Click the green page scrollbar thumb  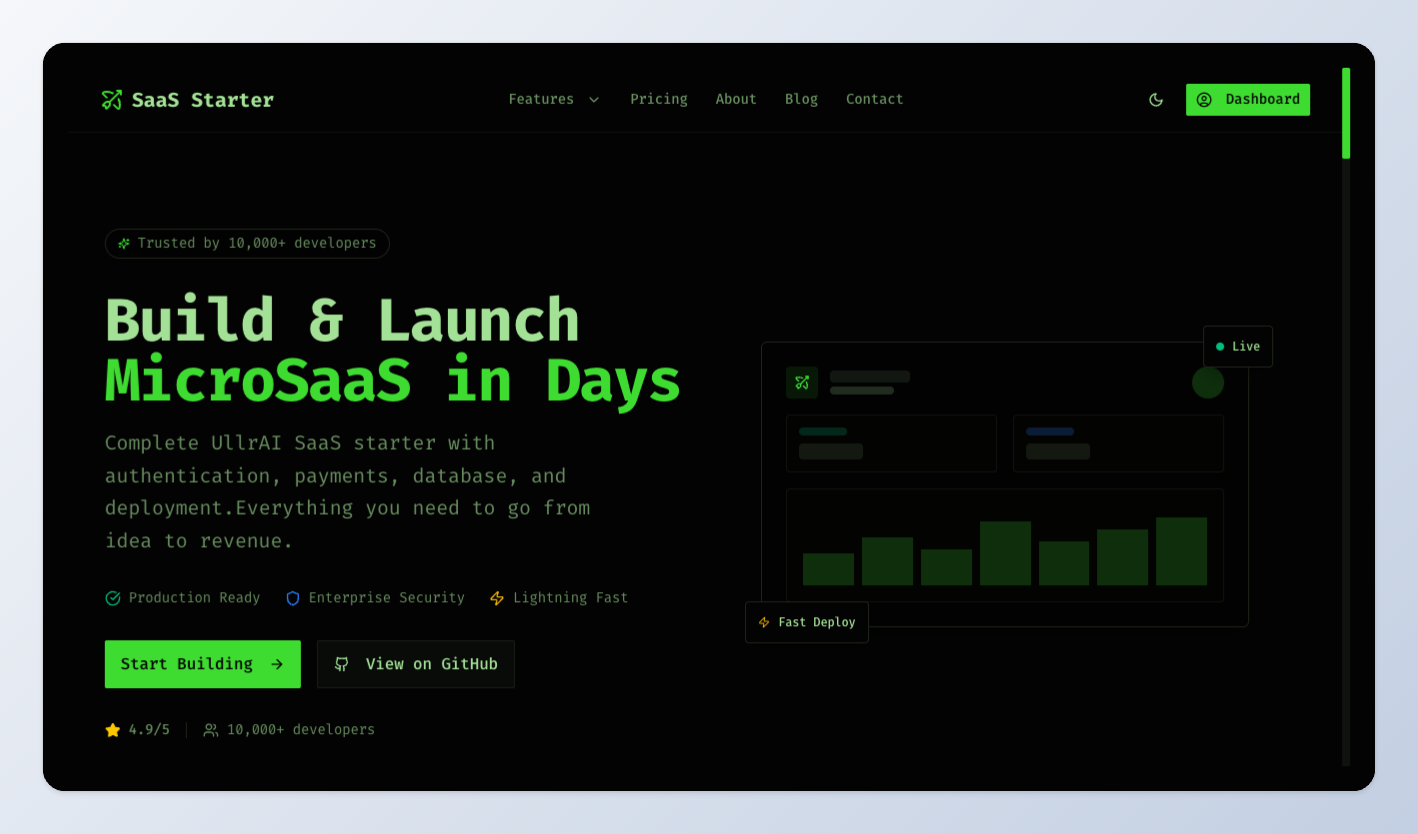[x=1346, y=113]
